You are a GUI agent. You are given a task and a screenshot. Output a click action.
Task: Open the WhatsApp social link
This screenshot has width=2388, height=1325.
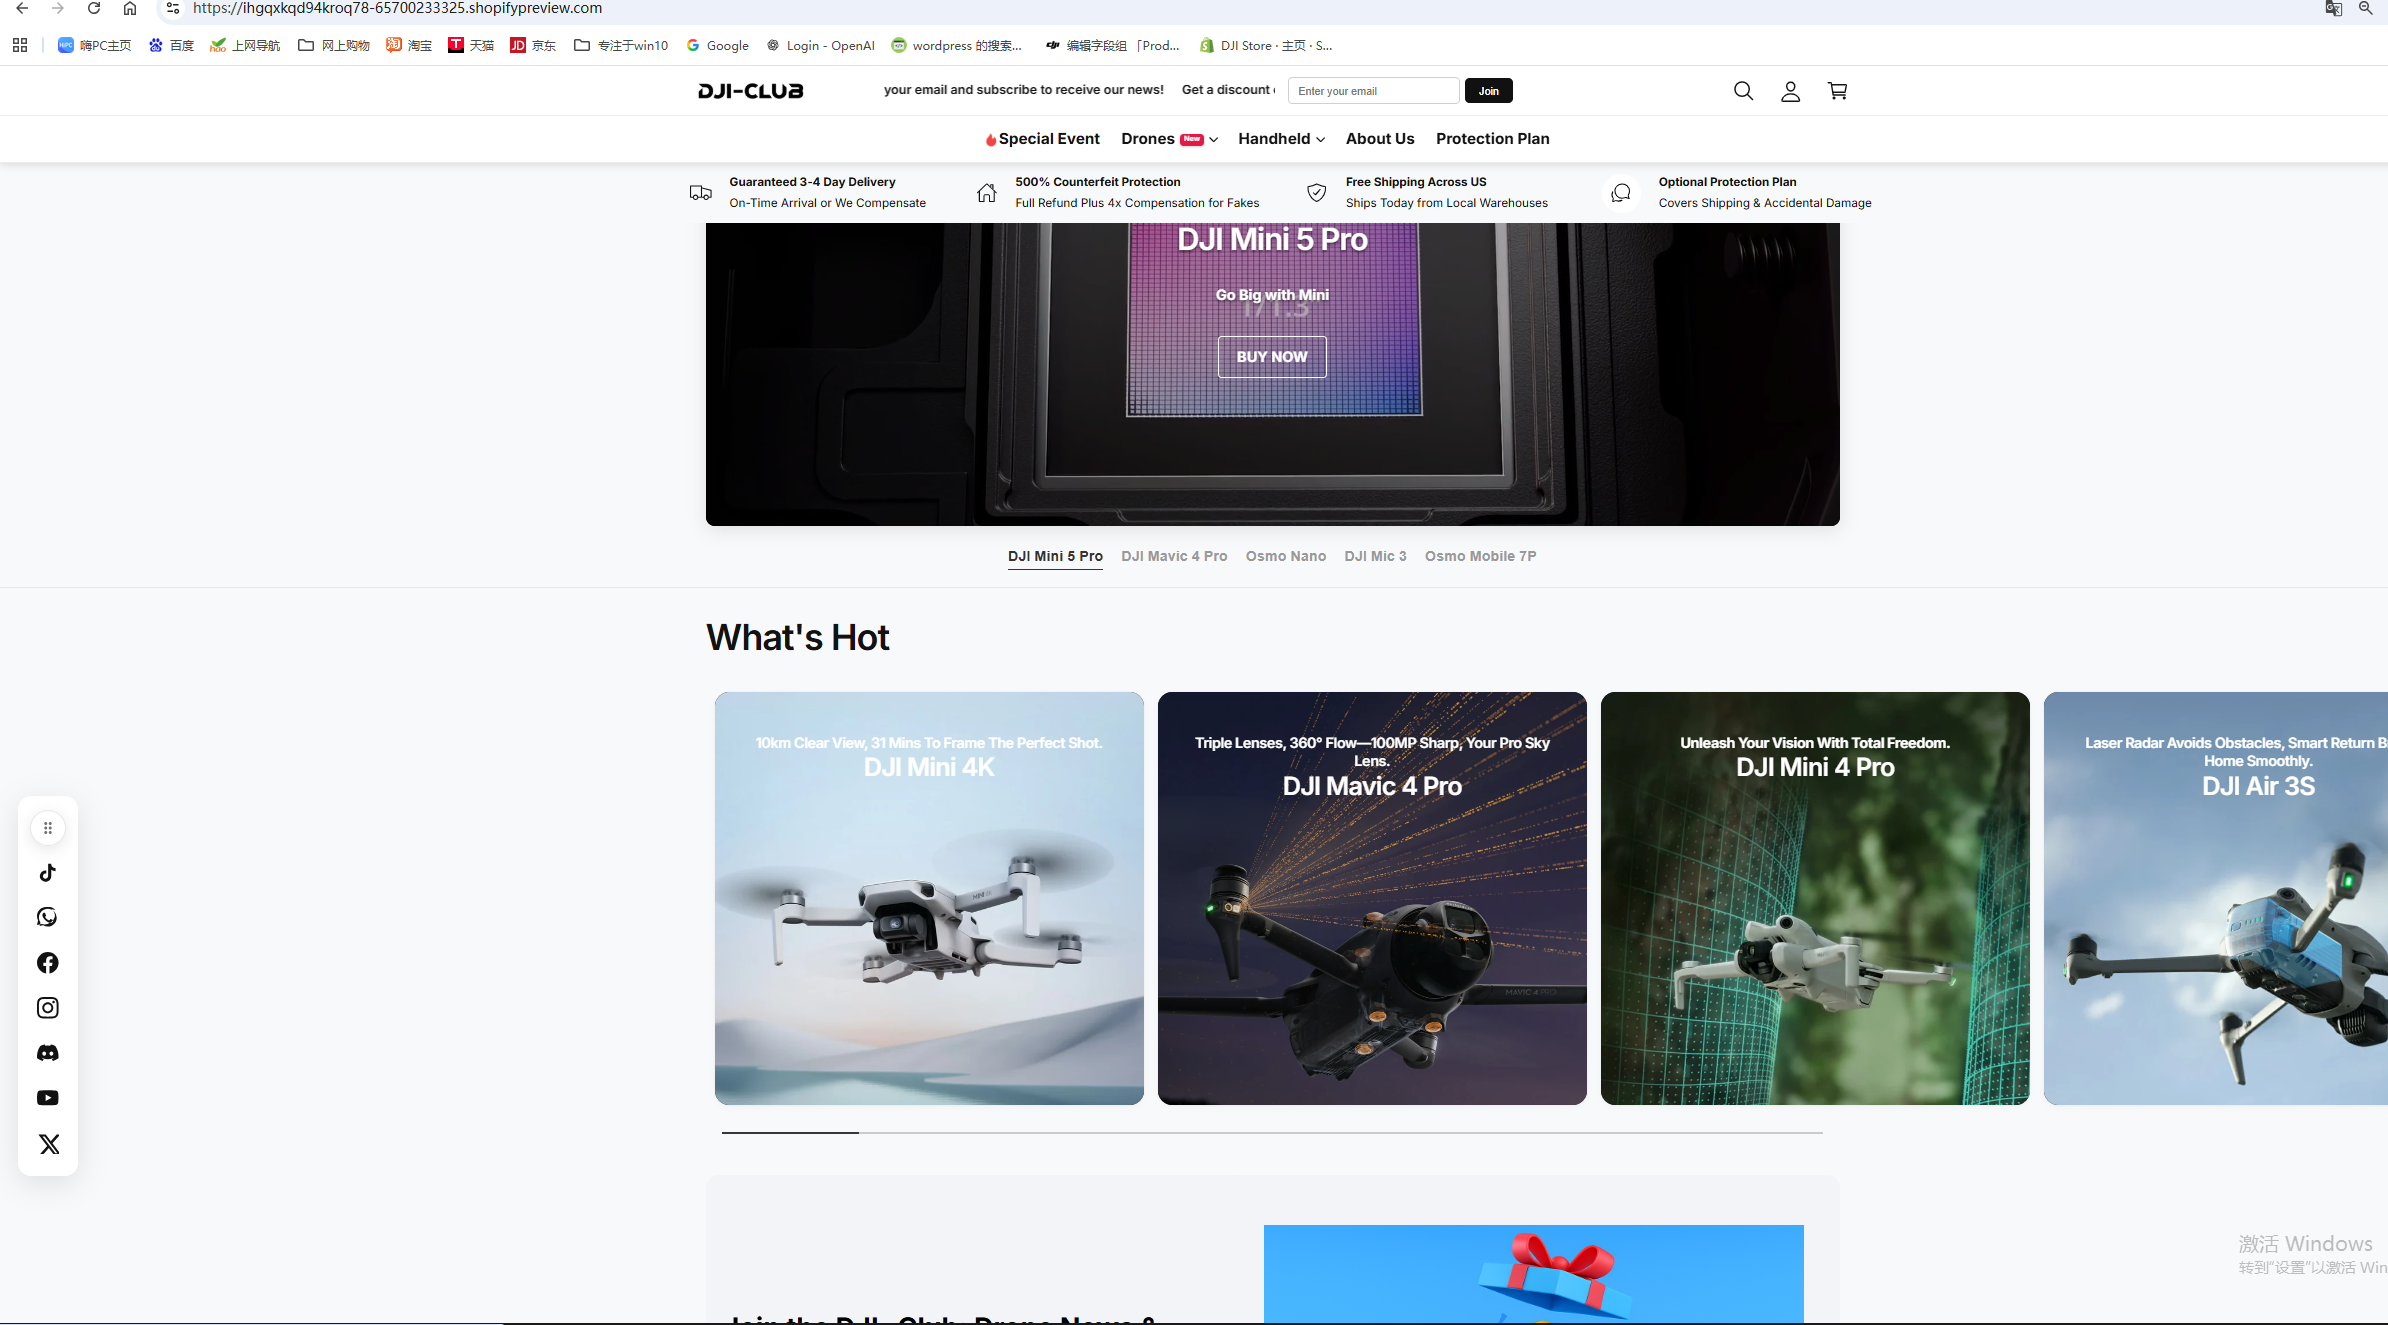[47, 917]
